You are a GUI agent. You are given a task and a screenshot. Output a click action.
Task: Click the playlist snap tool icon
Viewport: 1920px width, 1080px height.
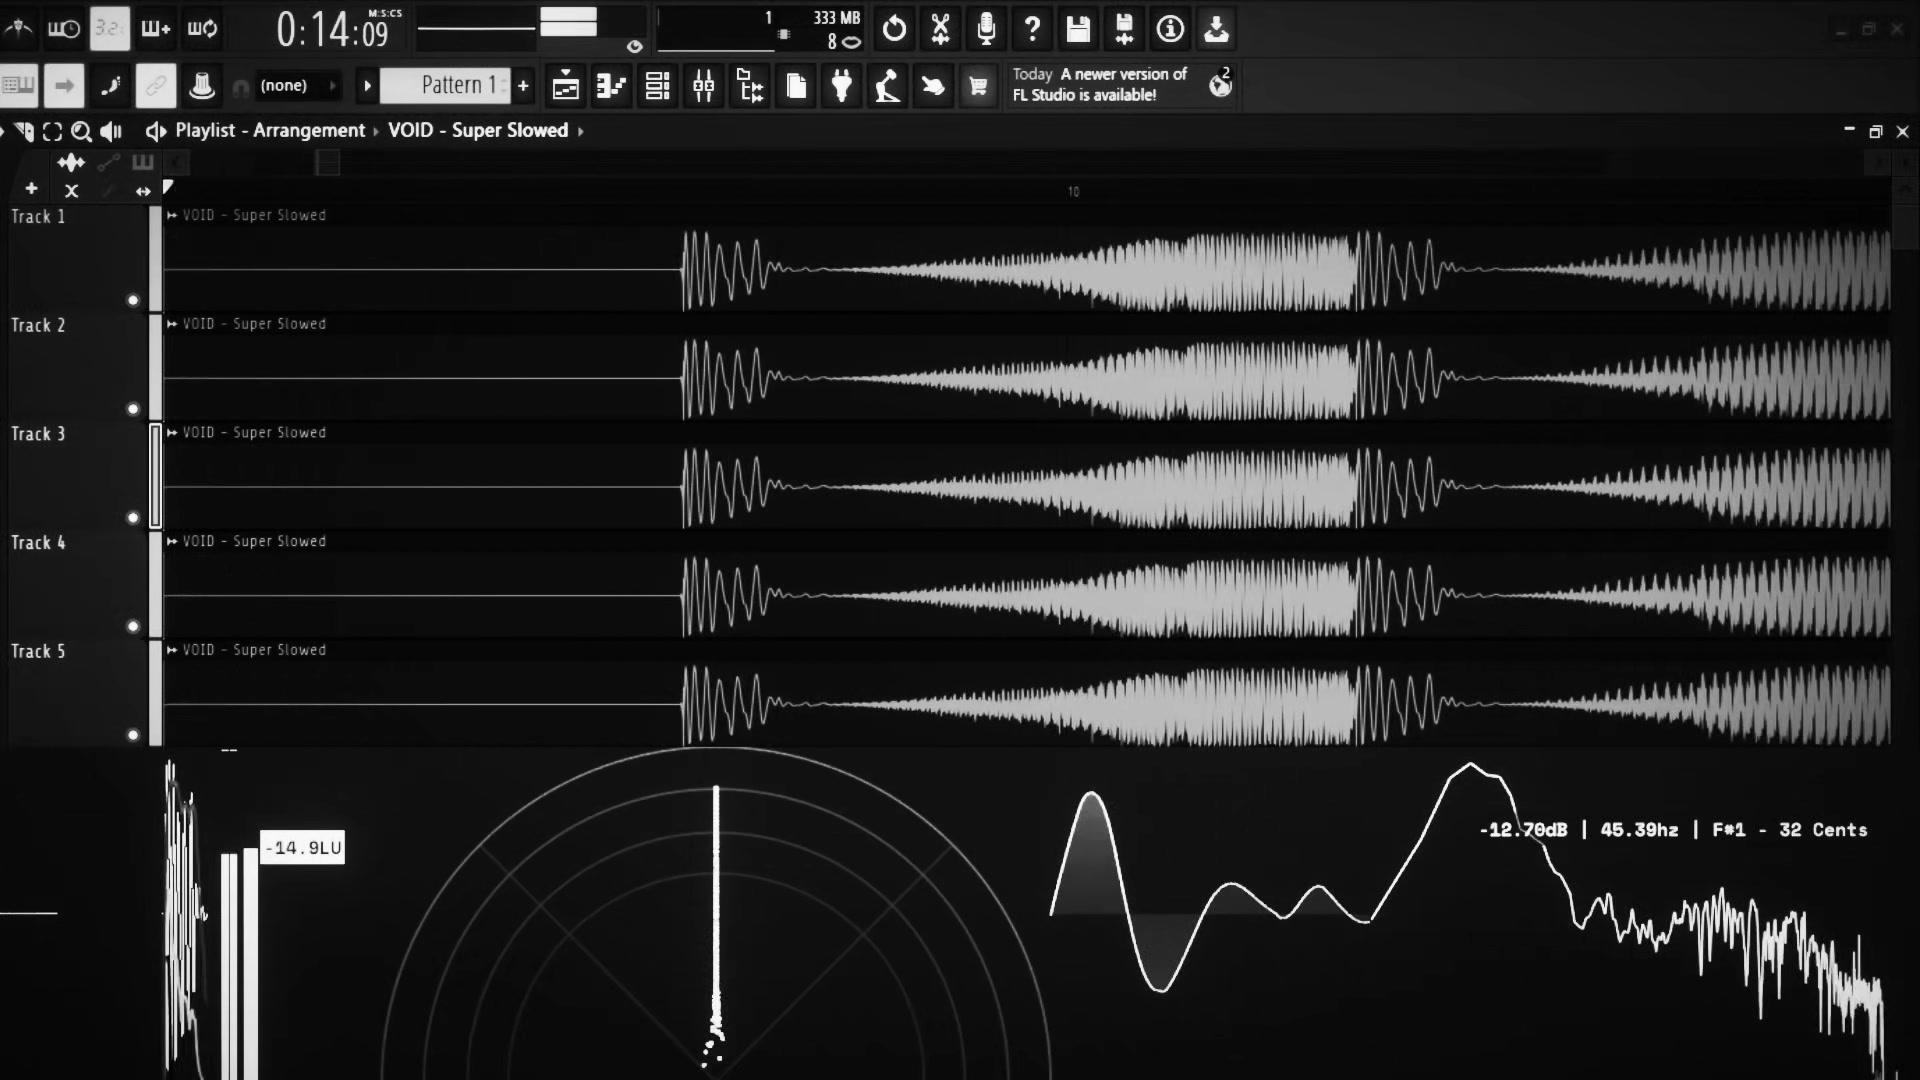coord(24,131)
